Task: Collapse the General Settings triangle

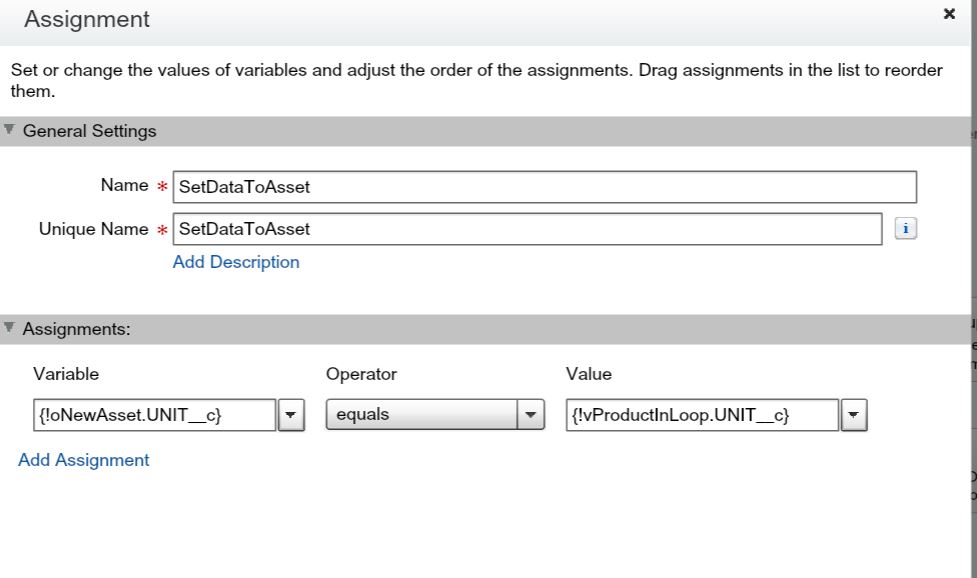Action: coord(9,130)
